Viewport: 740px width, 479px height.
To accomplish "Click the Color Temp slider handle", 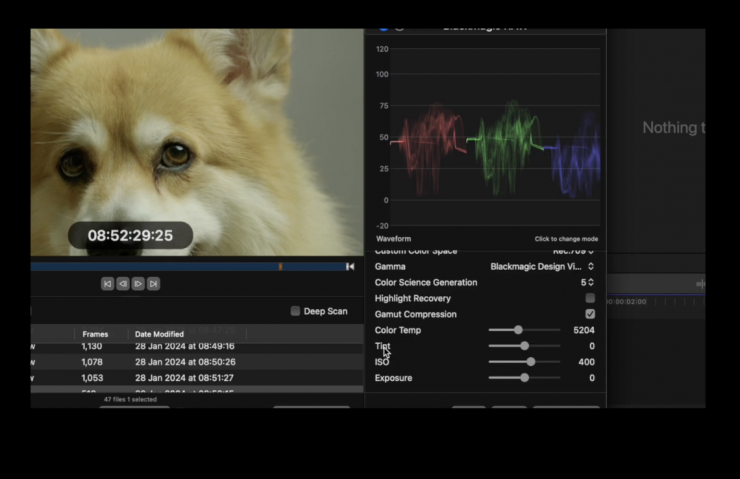I will point(518,330).
